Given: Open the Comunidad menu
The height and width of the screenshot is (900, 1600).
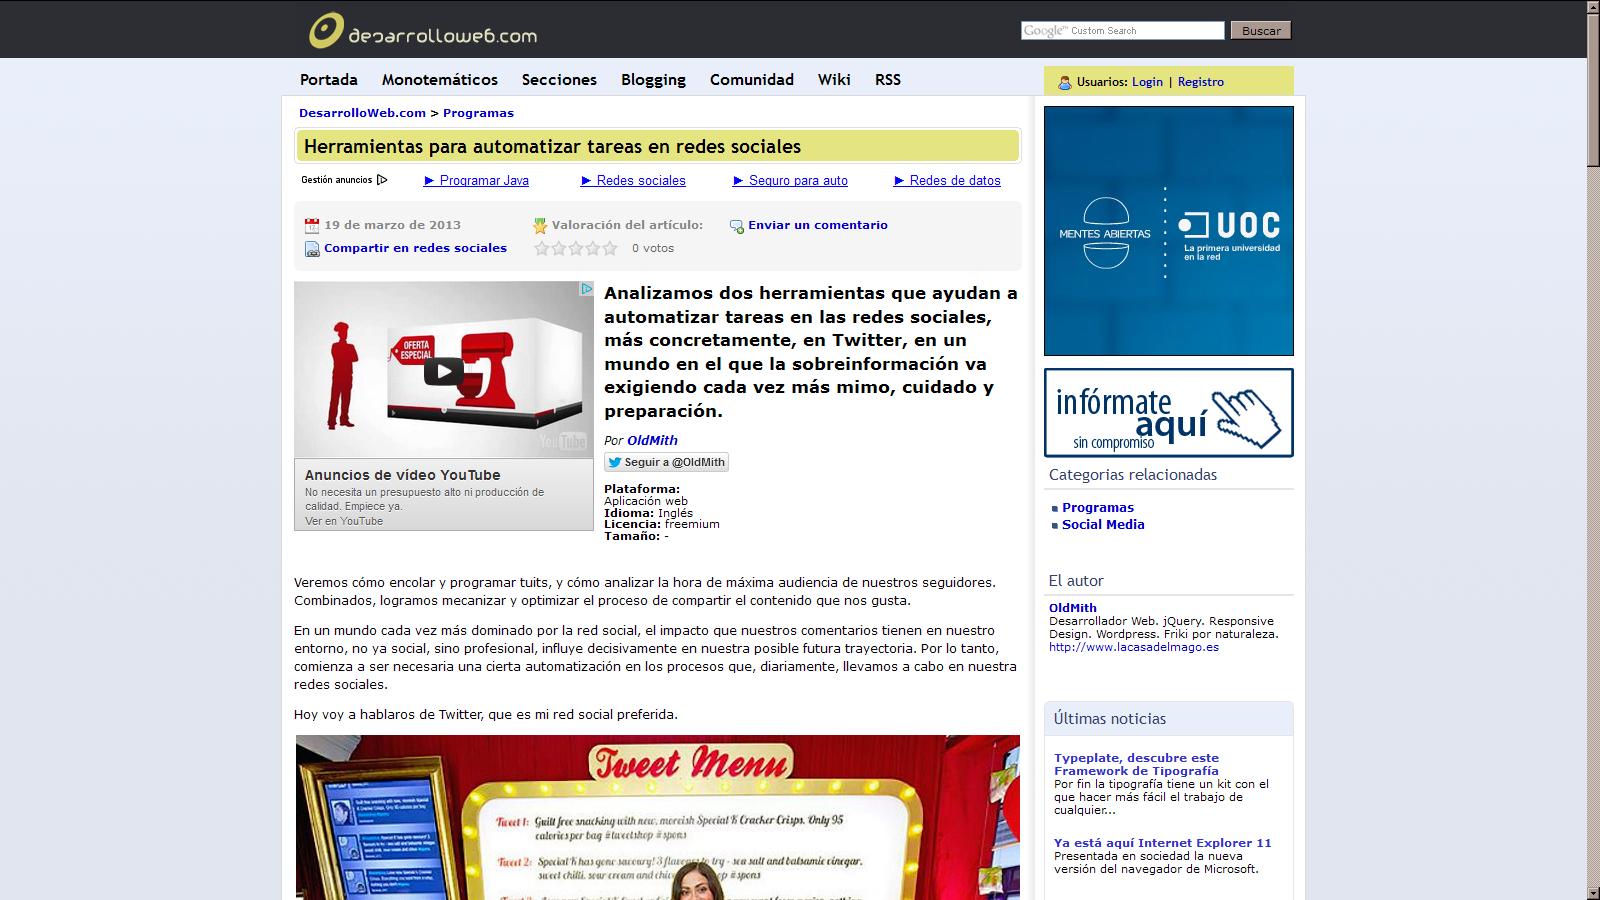Looking at the screenshot, I should pyautogui.click(x=752, y=80).
